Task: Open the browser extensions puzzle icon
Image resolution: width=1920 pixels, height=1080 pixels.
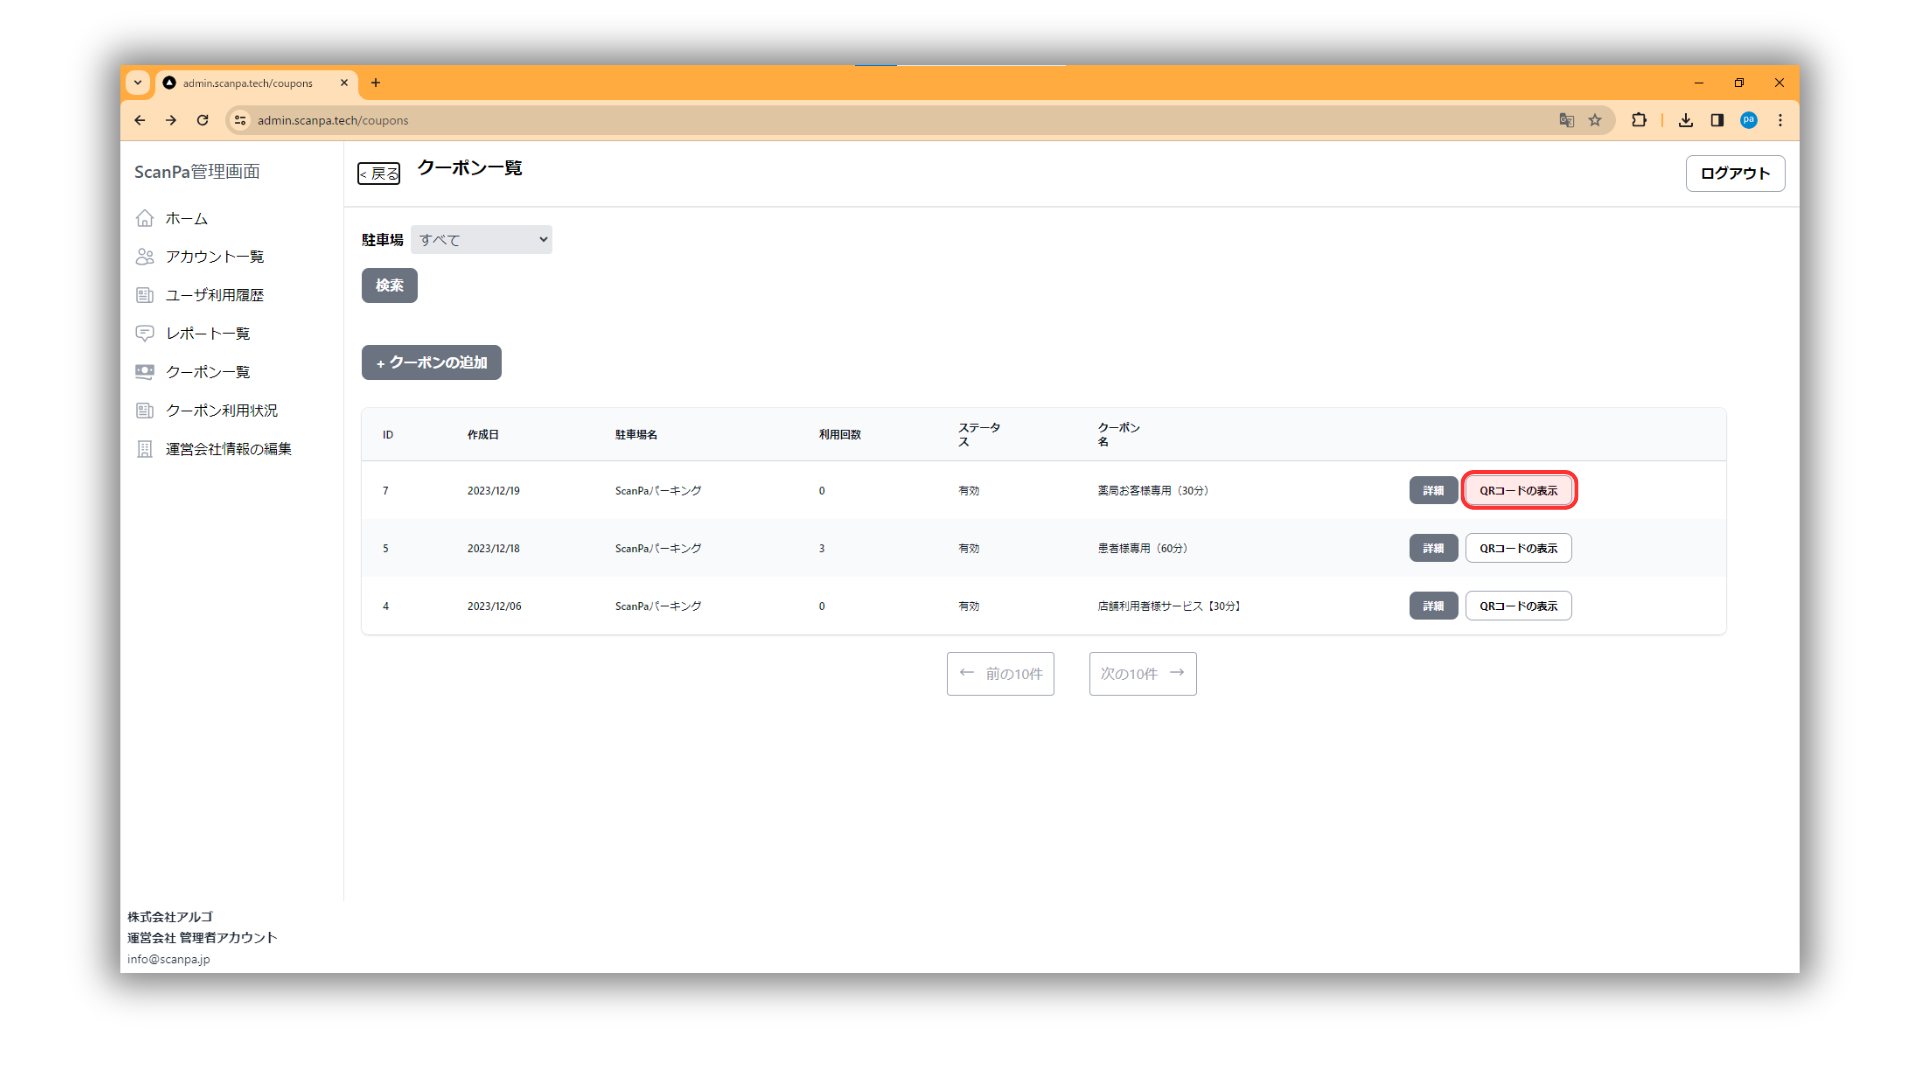Action: (1639, 120)
